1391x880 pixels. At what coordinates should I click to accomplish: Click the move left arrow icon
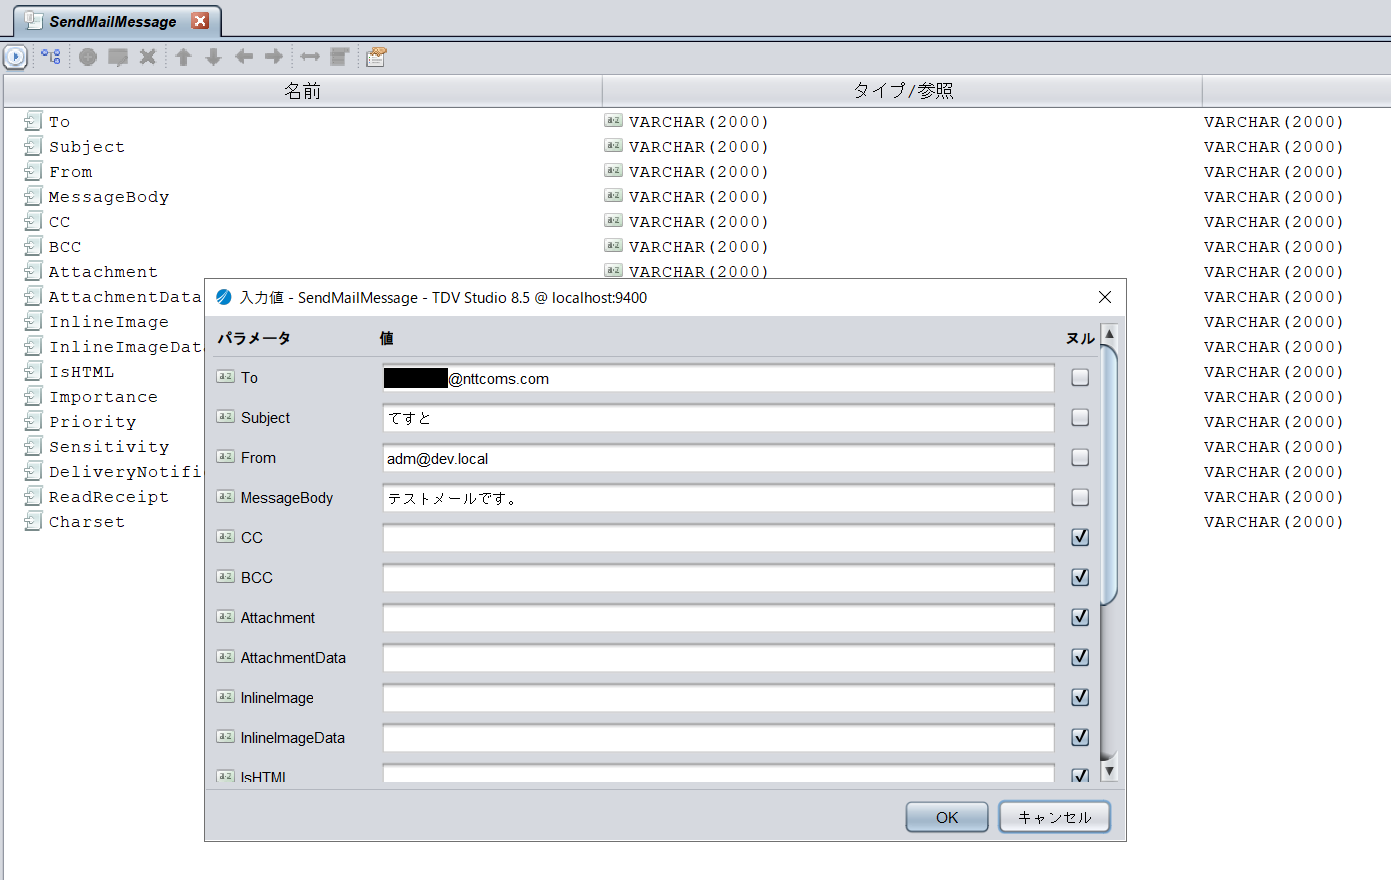[x=244, y=57]
